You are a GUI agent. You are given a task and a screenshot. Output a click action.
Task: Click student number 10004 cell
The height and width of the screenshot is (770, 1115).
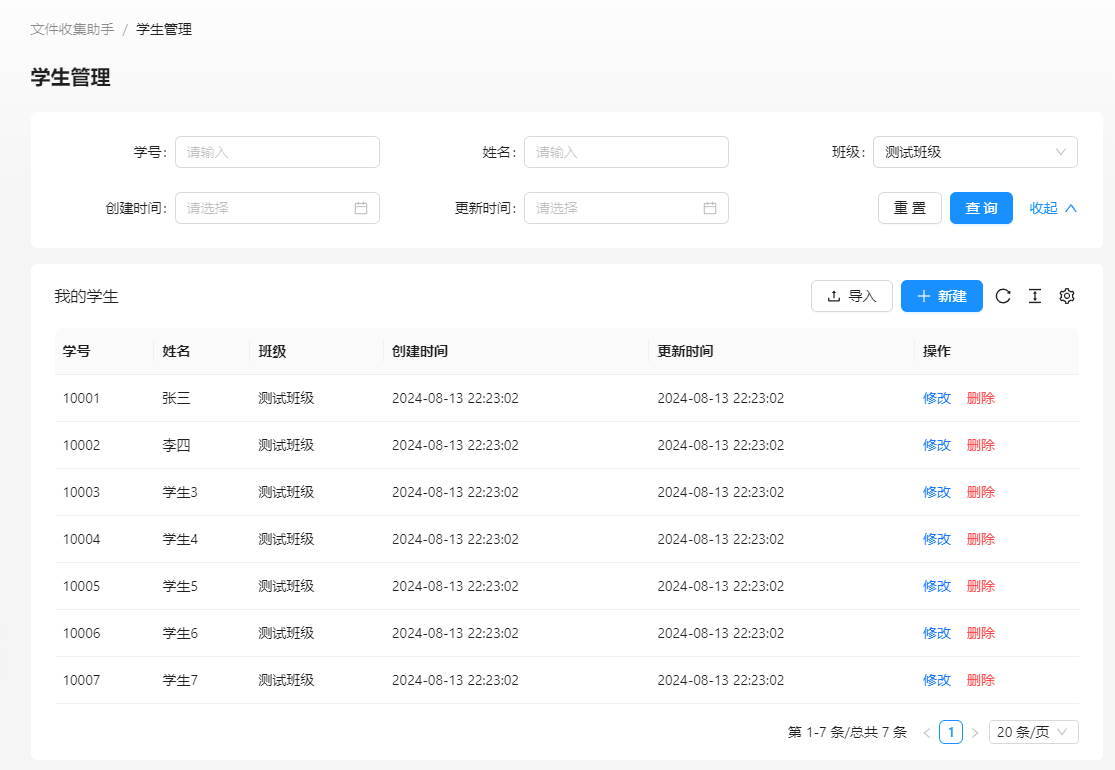point(81,539)
